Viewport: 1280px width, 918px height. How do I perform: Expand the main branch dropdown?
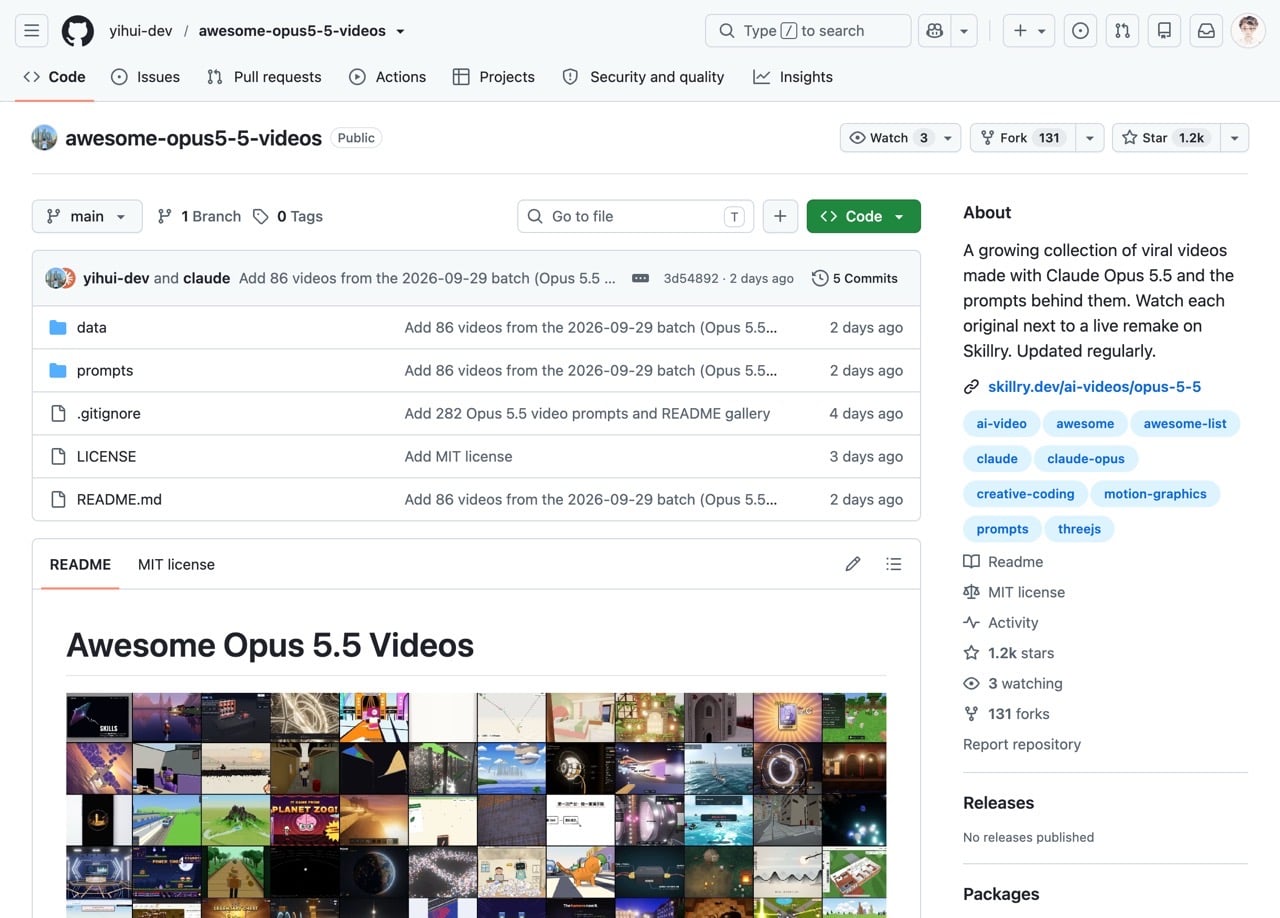point(87,216)
